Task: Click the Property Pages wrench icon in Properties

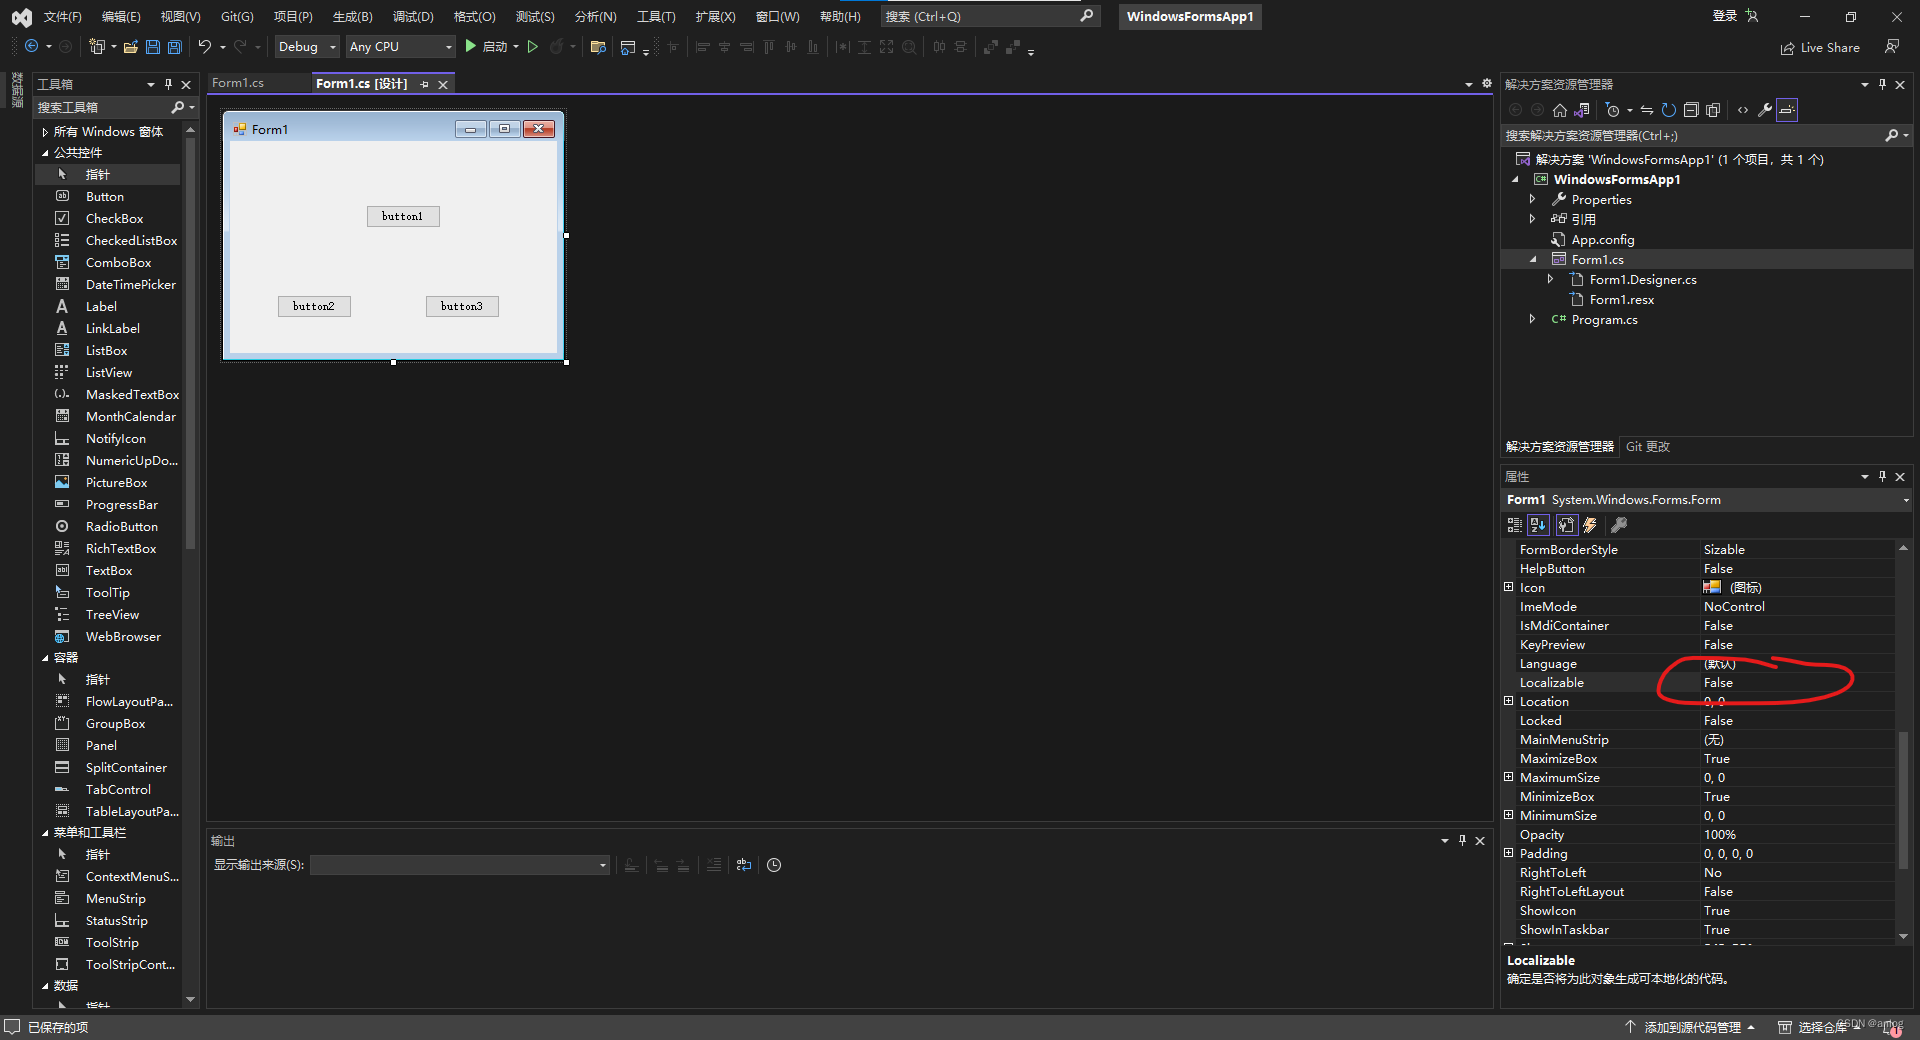Action: point(1619,525)
